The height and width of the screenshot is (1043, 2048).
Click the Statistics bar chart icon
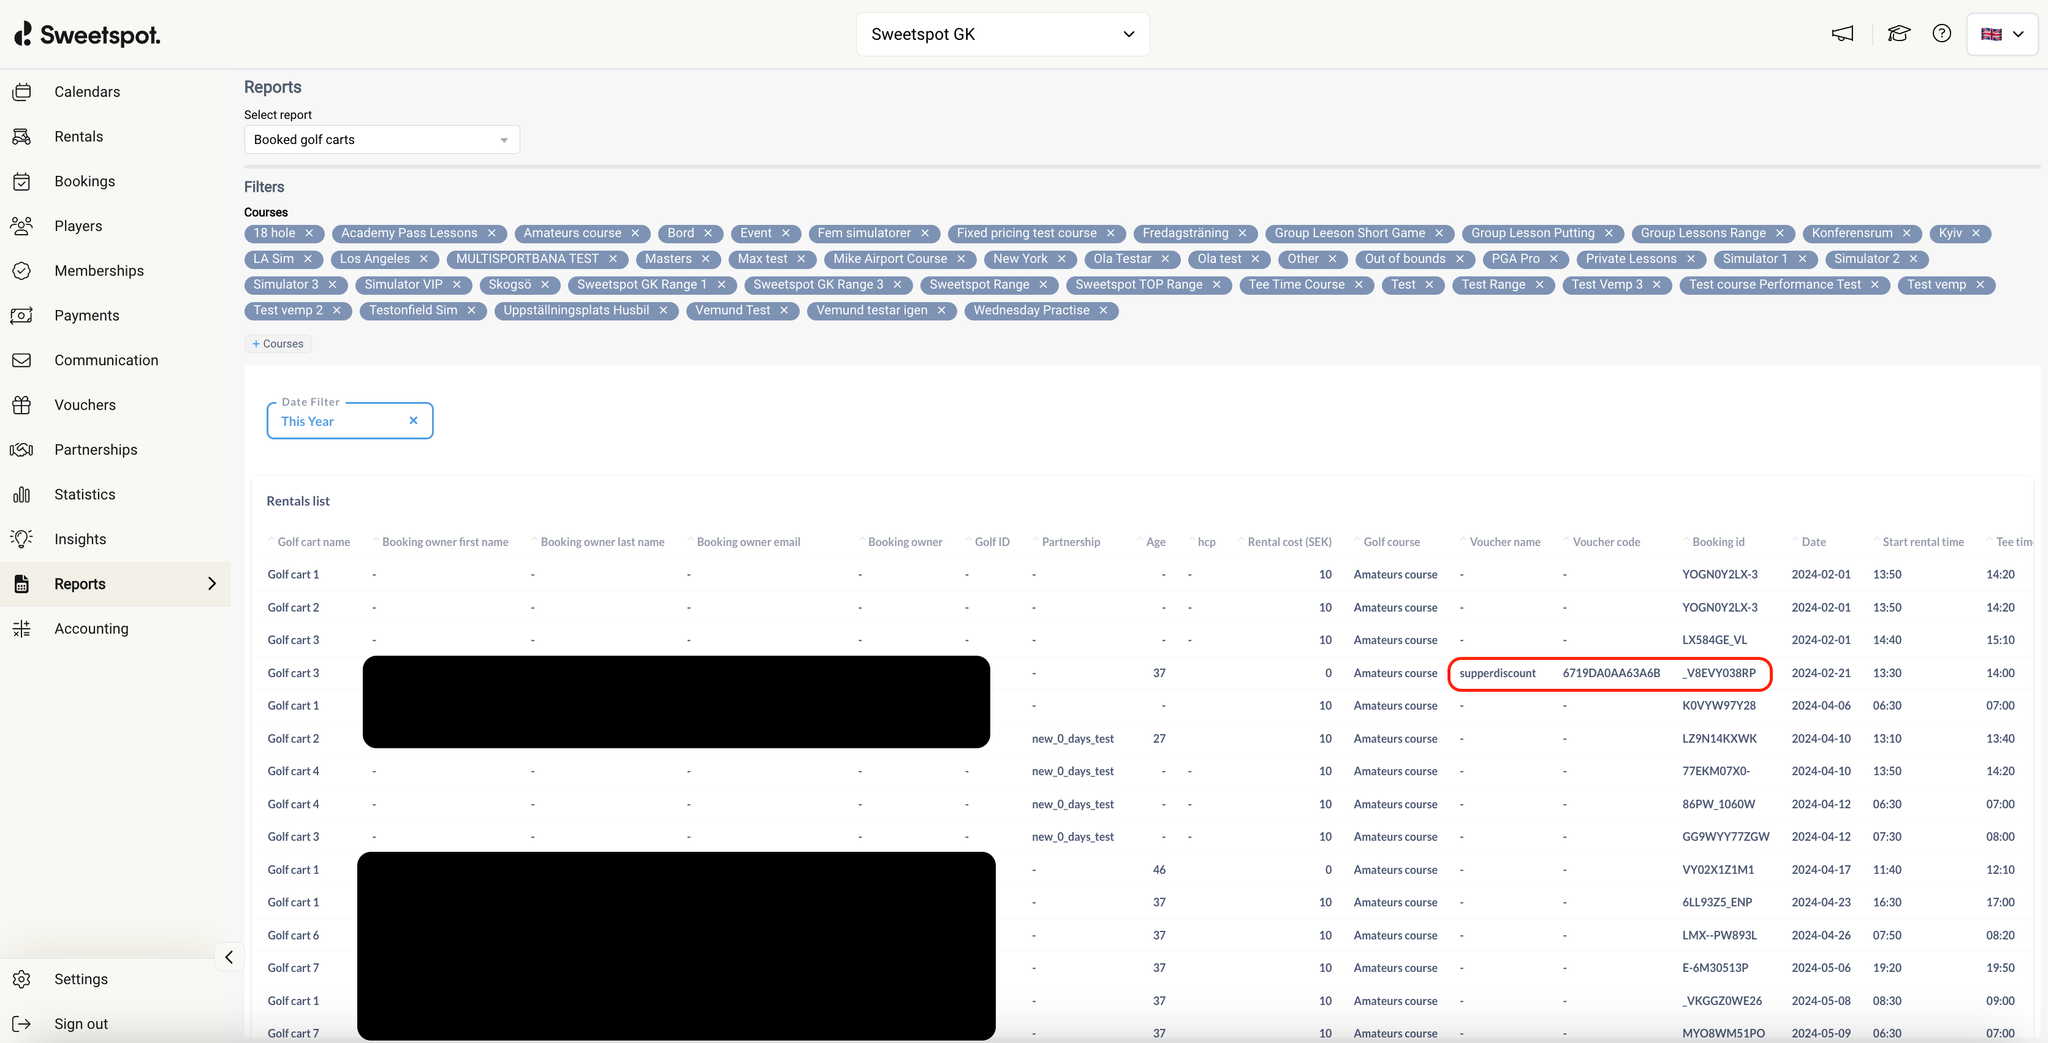point(22,495)
